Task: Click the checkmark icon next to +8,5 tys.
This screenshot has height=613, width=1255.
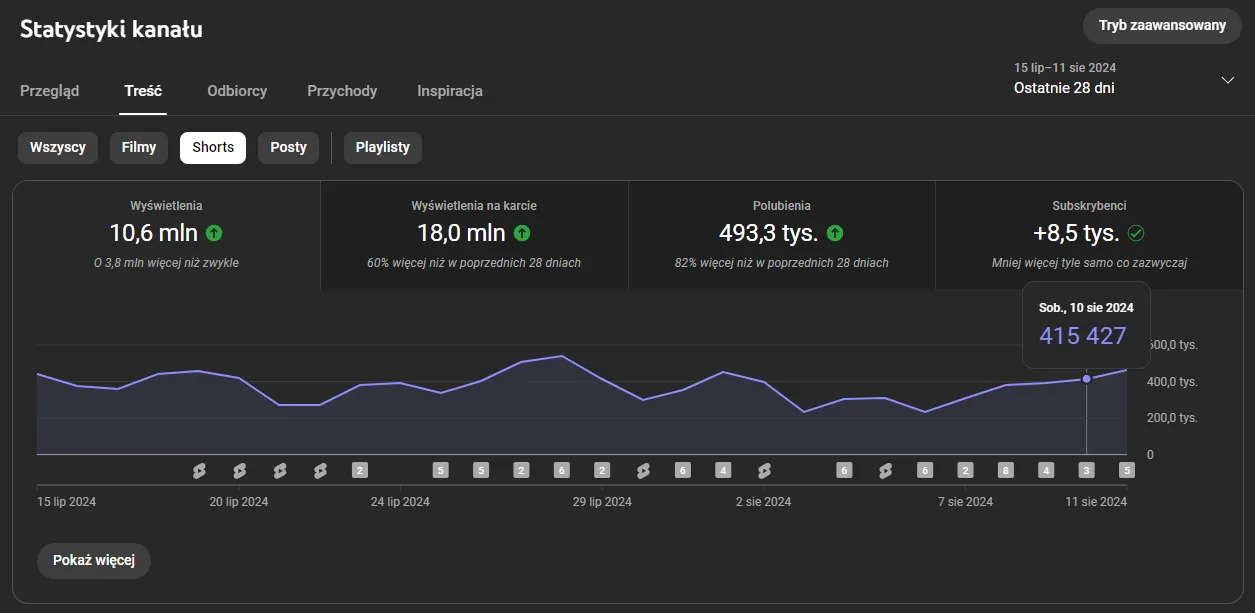Action: tap(1135, 233)
